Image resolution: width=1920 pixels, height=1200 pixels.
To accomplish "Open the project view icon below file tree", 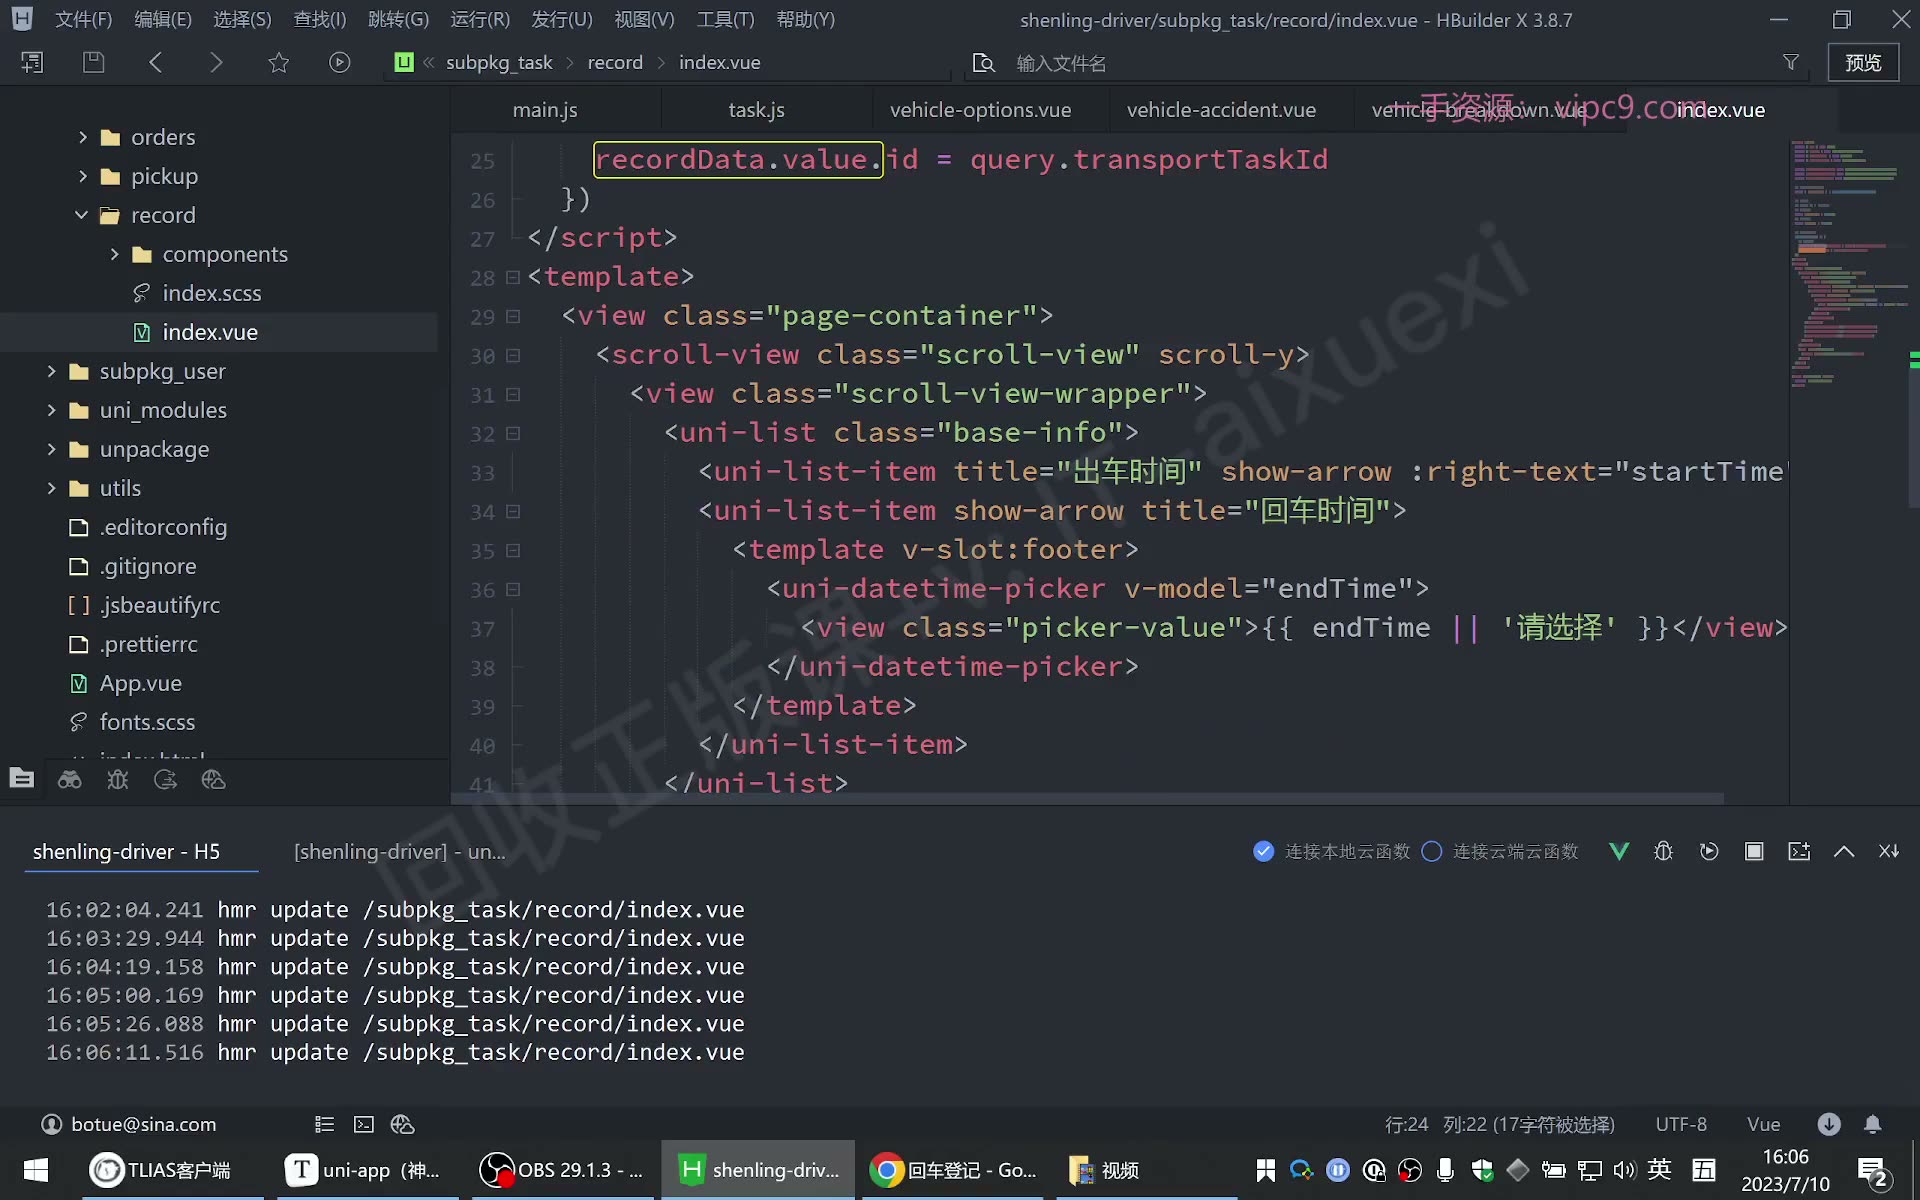I will coord(22,779).
